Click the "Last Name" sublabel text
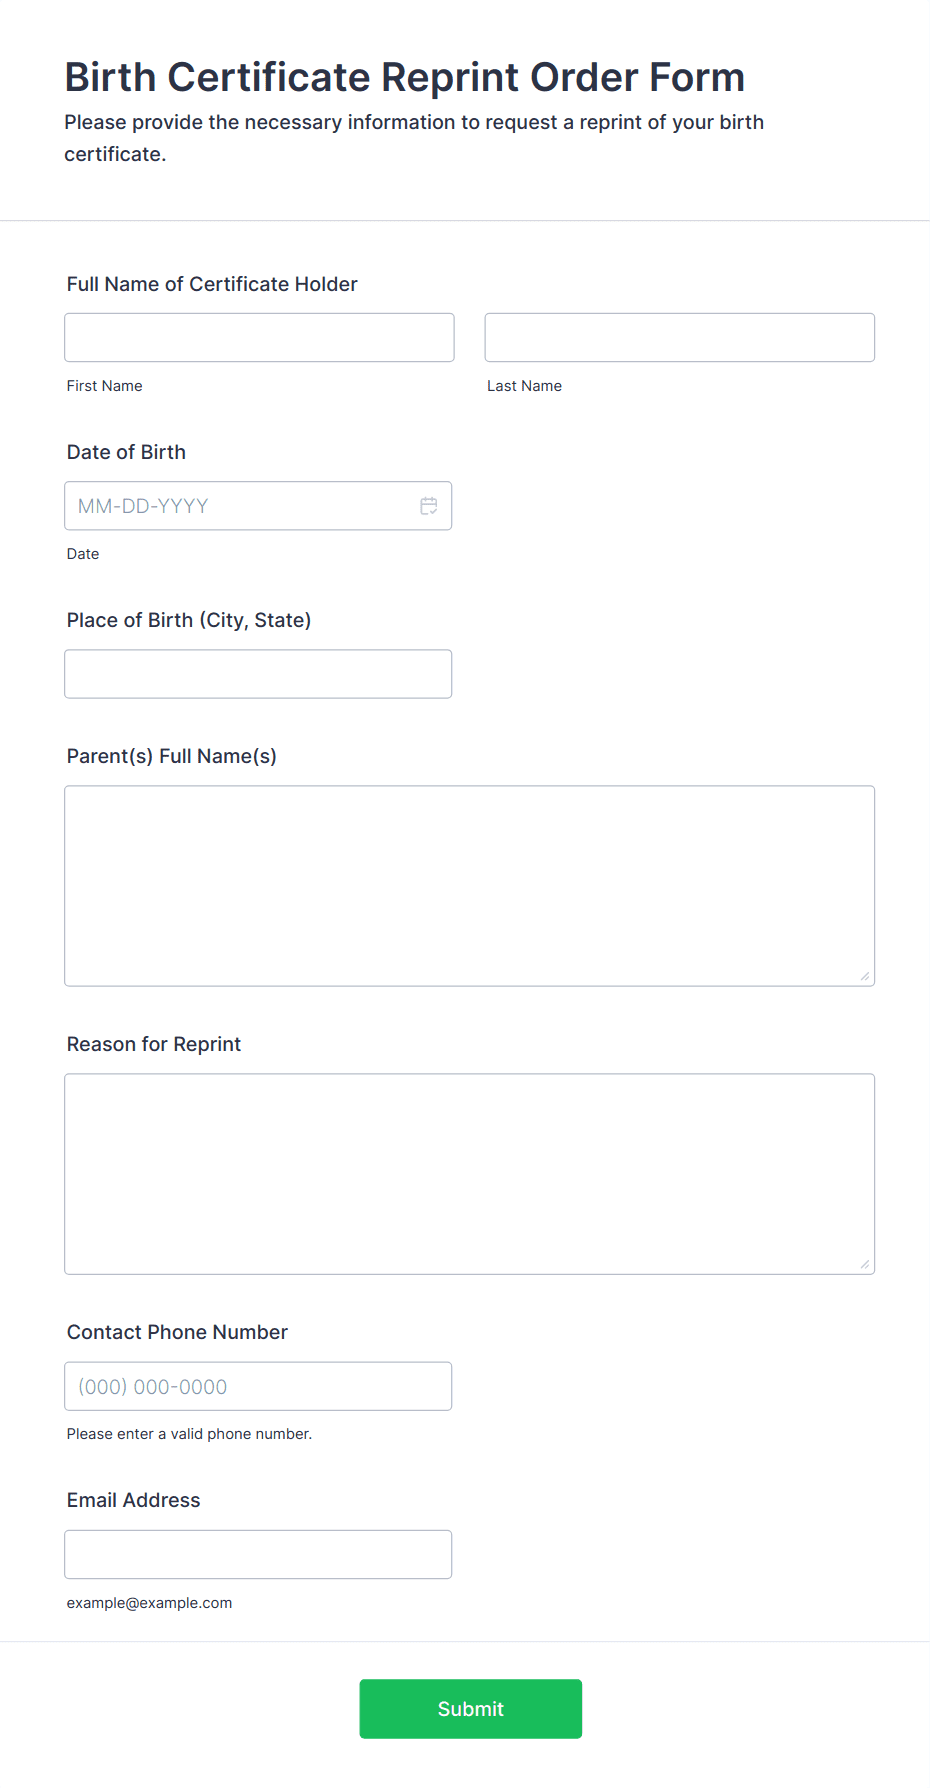The image size is (930, 1788). (x=524, y=386)
